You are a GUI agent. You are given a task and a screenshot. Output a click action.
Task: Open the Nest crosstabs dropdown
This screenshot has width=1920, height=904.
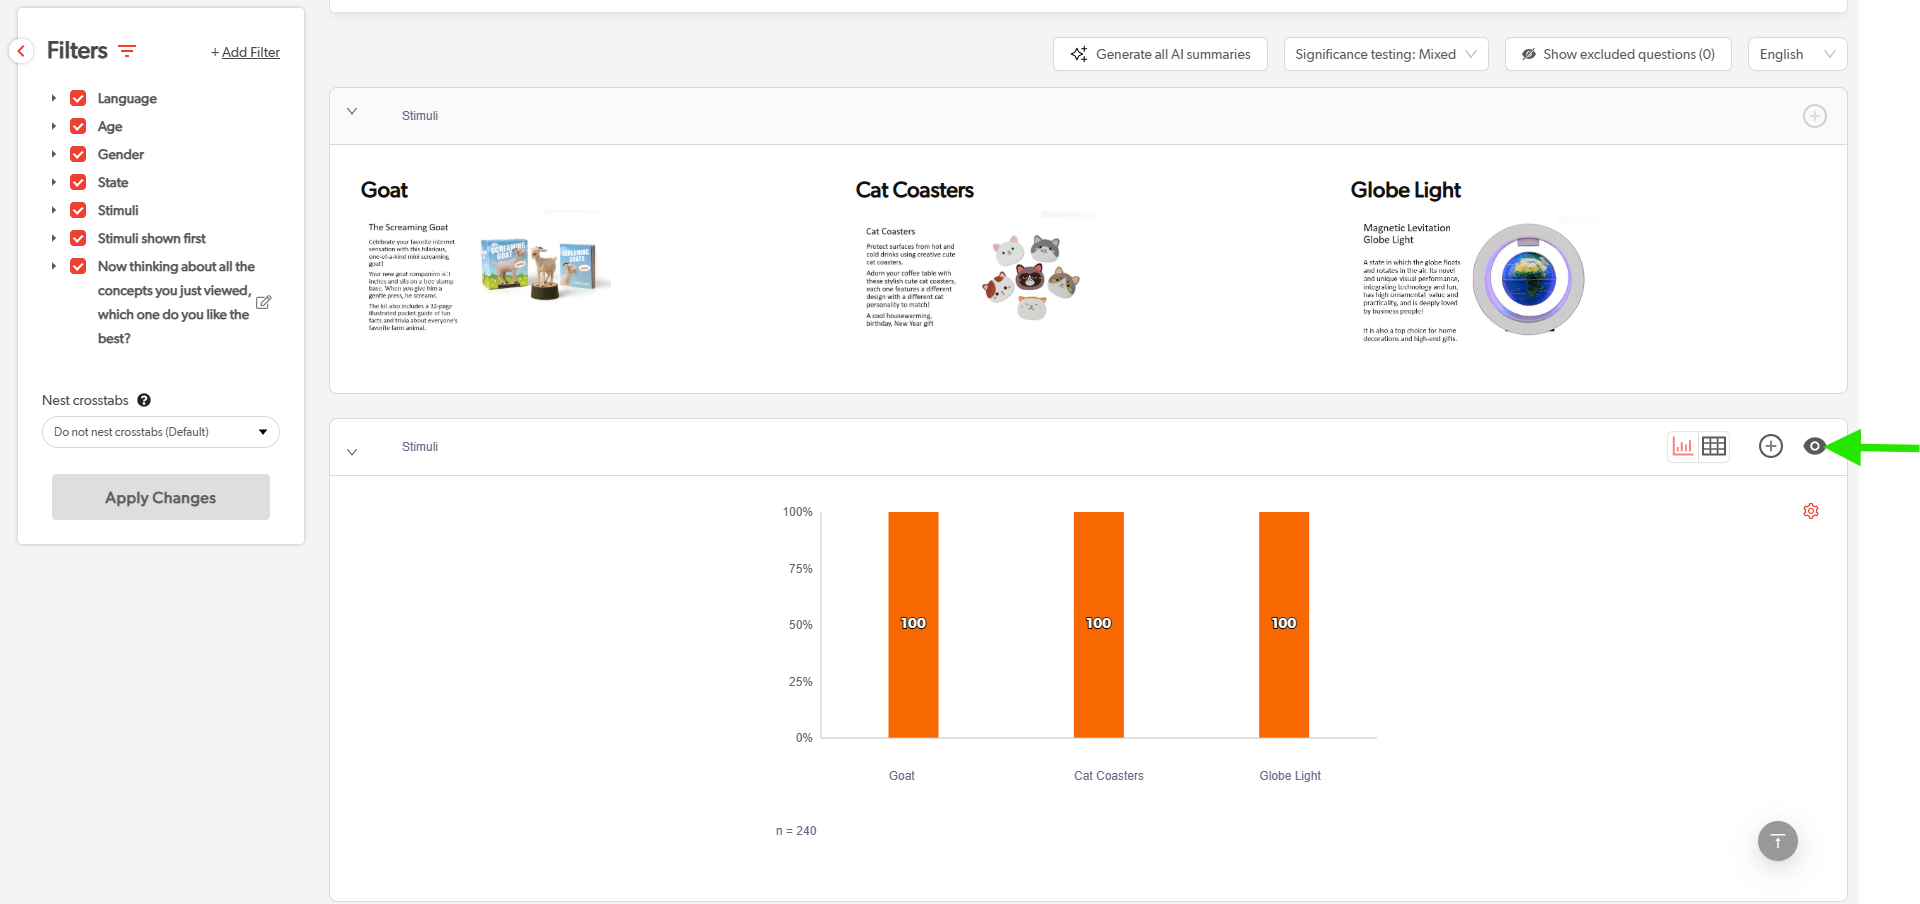coord(161,432)
